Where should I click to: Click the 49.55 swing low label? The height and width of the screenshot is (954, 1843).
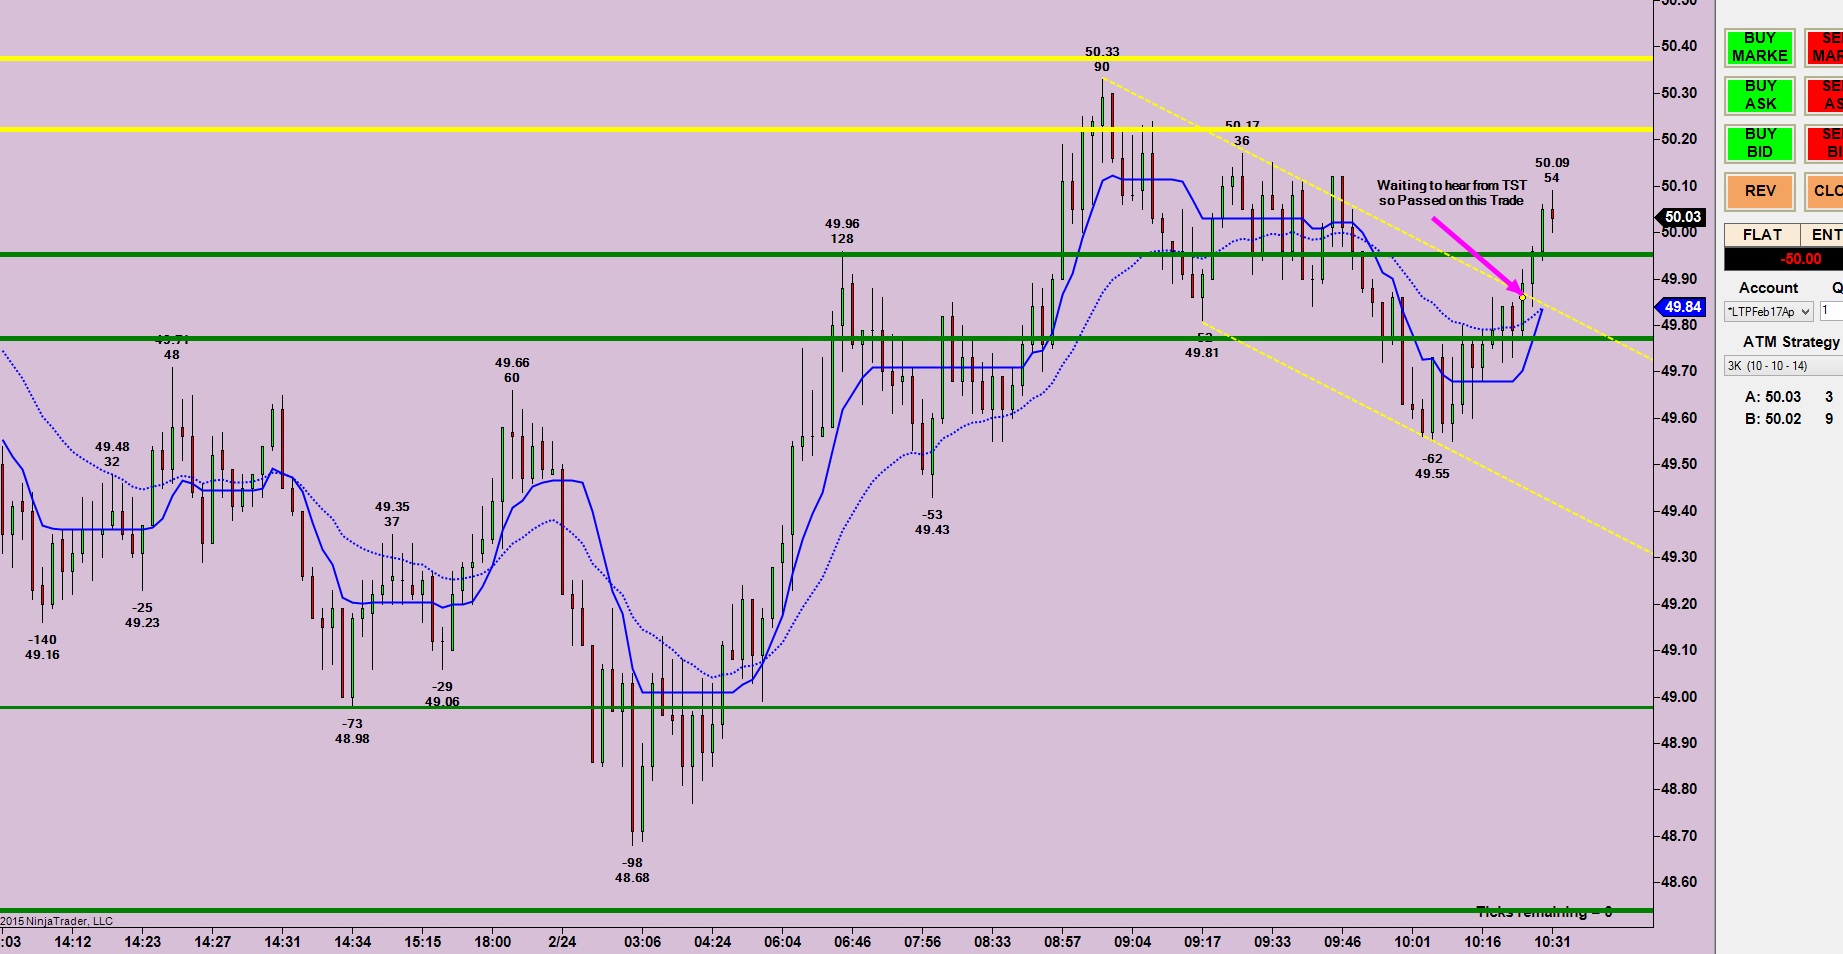point(1432,474)
